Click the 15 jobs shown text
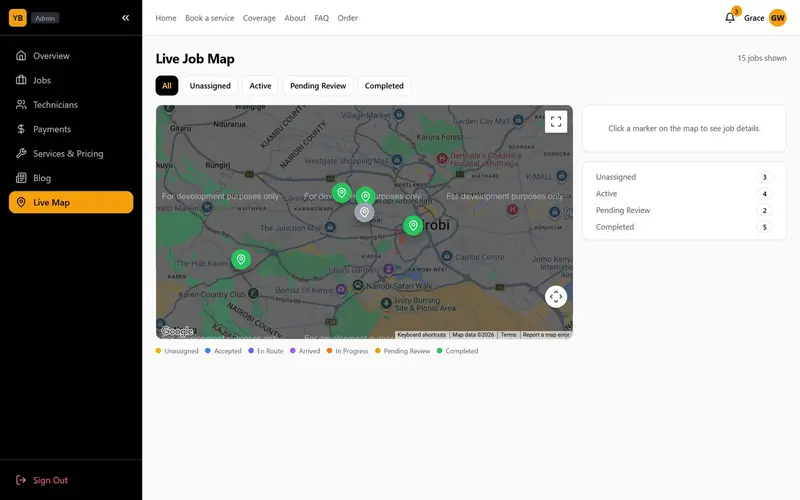The width and height of the screenshot is (800, 500). (762, 58)
